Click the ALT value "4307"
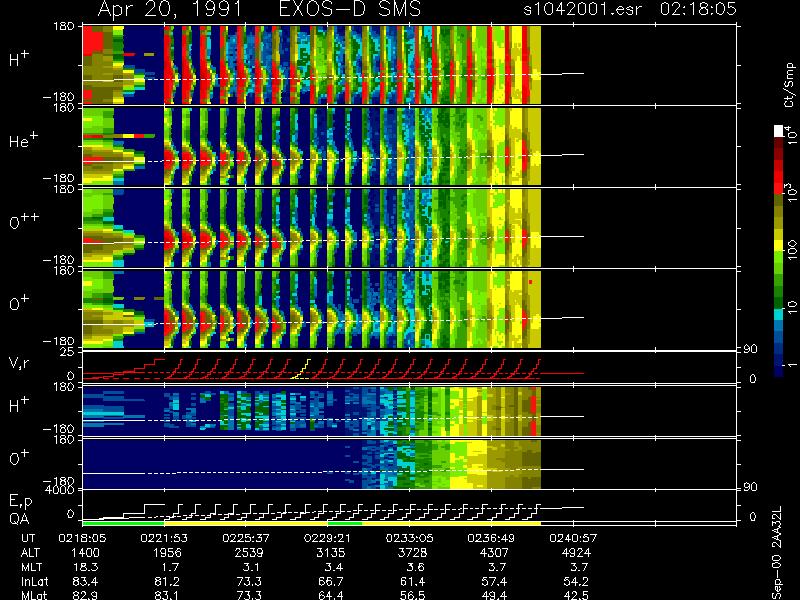800x600 pixels. (x=494, y=553)
